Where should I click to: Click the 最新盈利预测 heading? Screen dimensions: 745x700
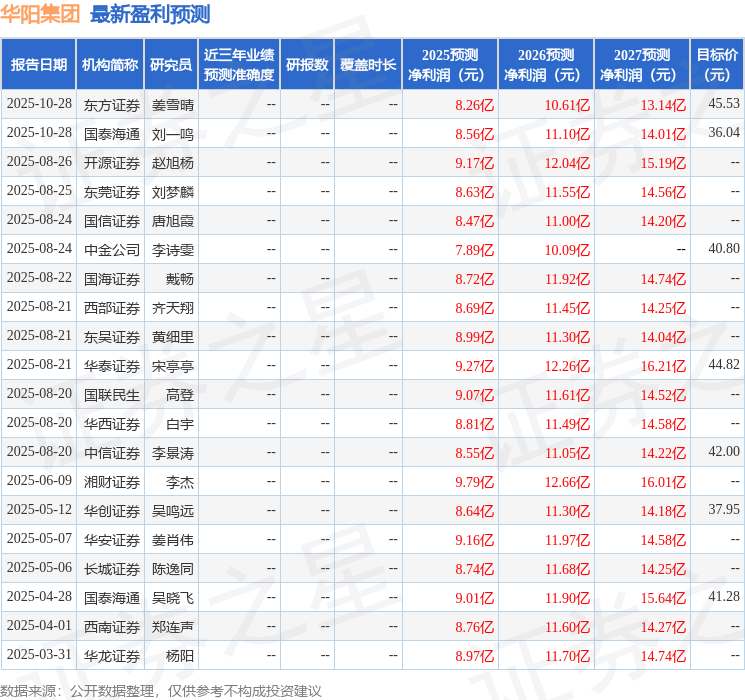point(150,14)
